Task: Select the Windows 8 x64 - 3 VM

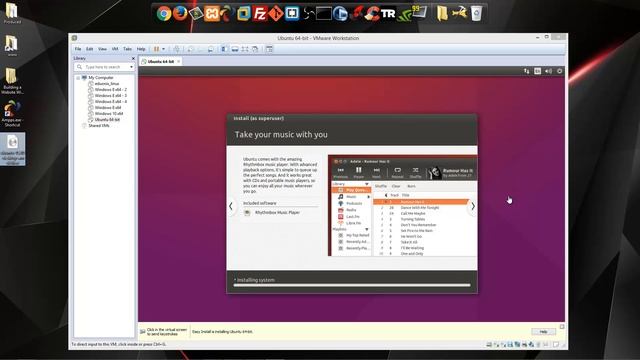Action: coord(110,96)
